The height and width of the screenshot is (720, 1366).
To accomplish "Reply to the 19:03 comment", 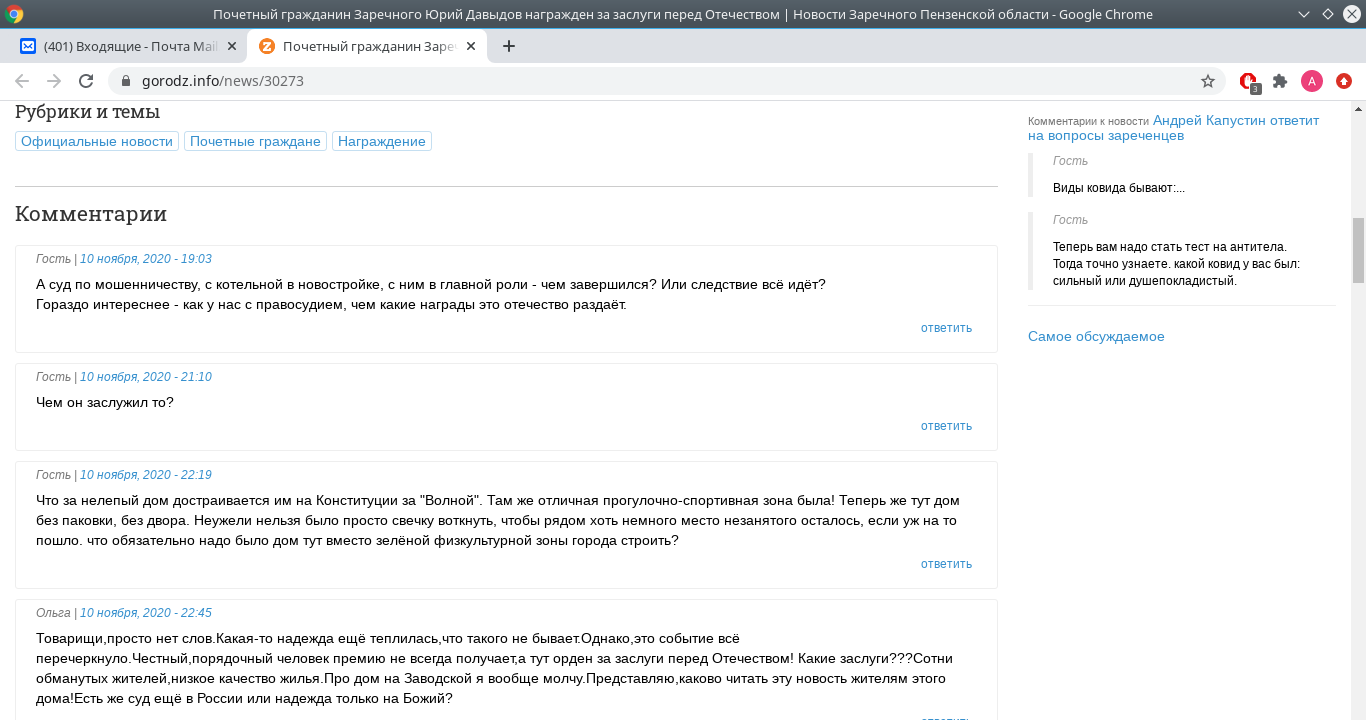I will click(x=946, y=328).
